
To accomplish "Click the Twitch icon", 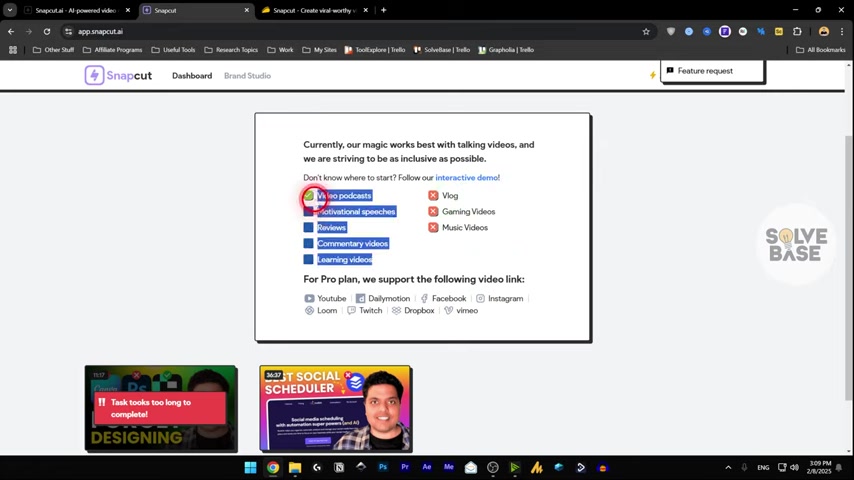I will click(x=351, y=311).
